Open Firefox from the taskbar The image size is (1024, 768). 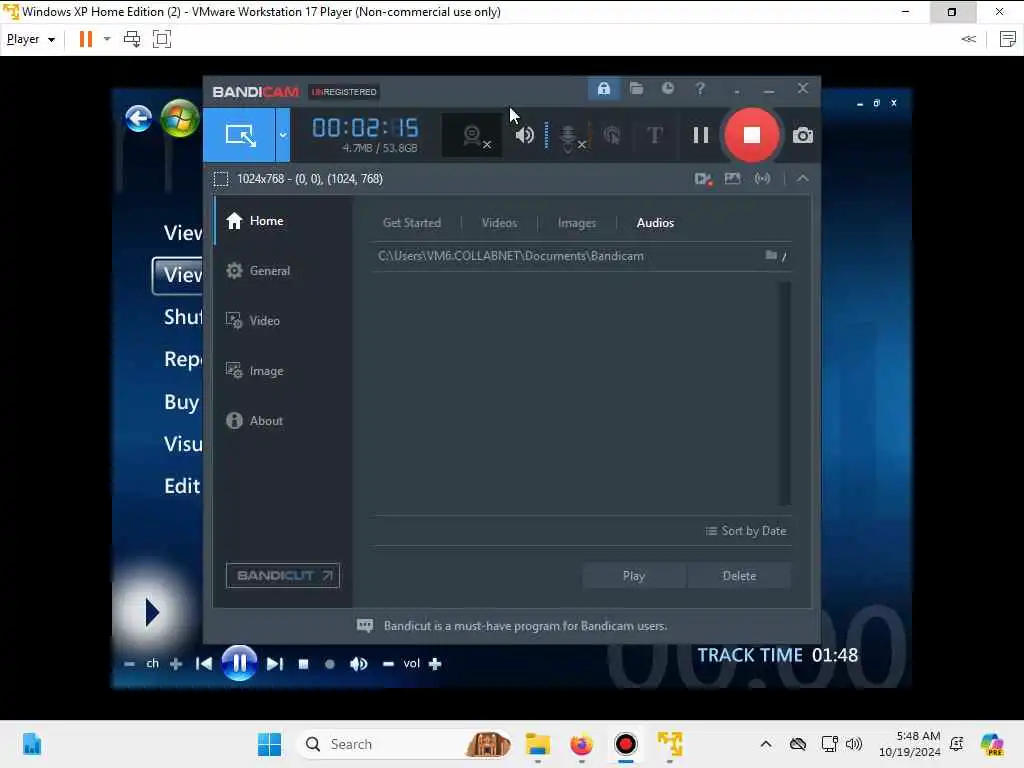(x=581, y=744)
